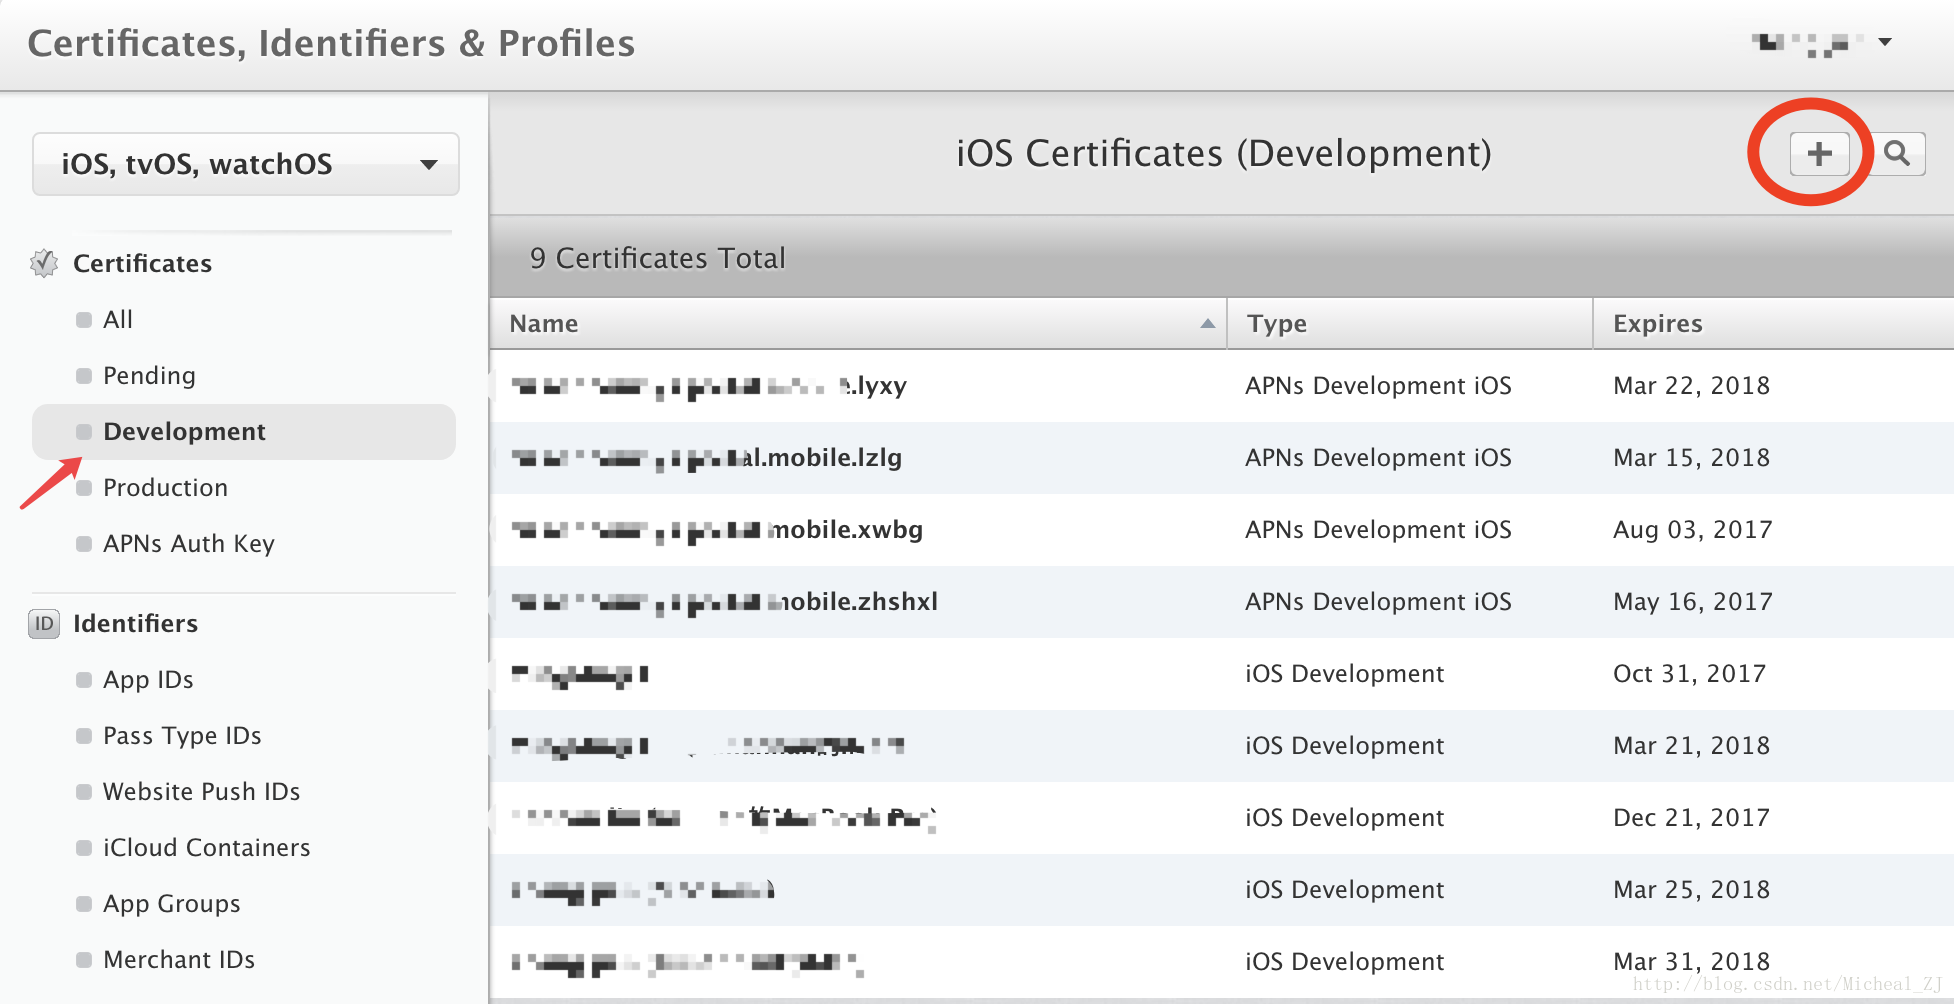This screenshot has width=1954, height=1004.
Task: Open App IDs under Identifiers
Action: click(x=149, y=679)
